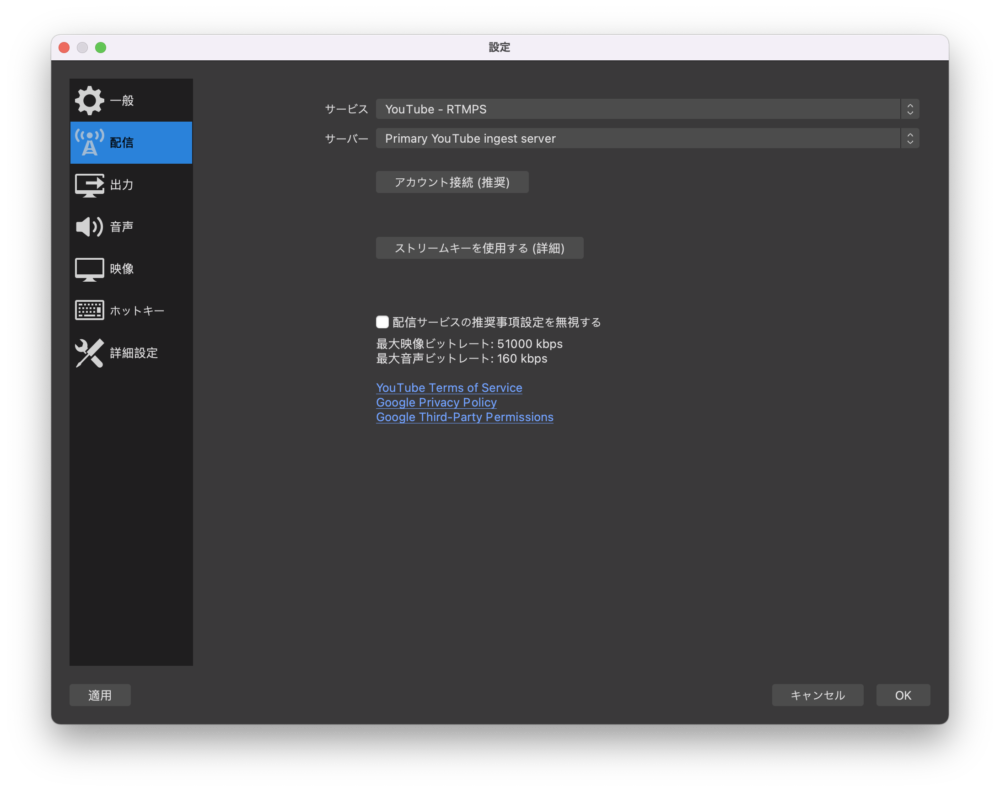Click the 最大映像ビットレート: 51000 kbps text

(469, 344)
